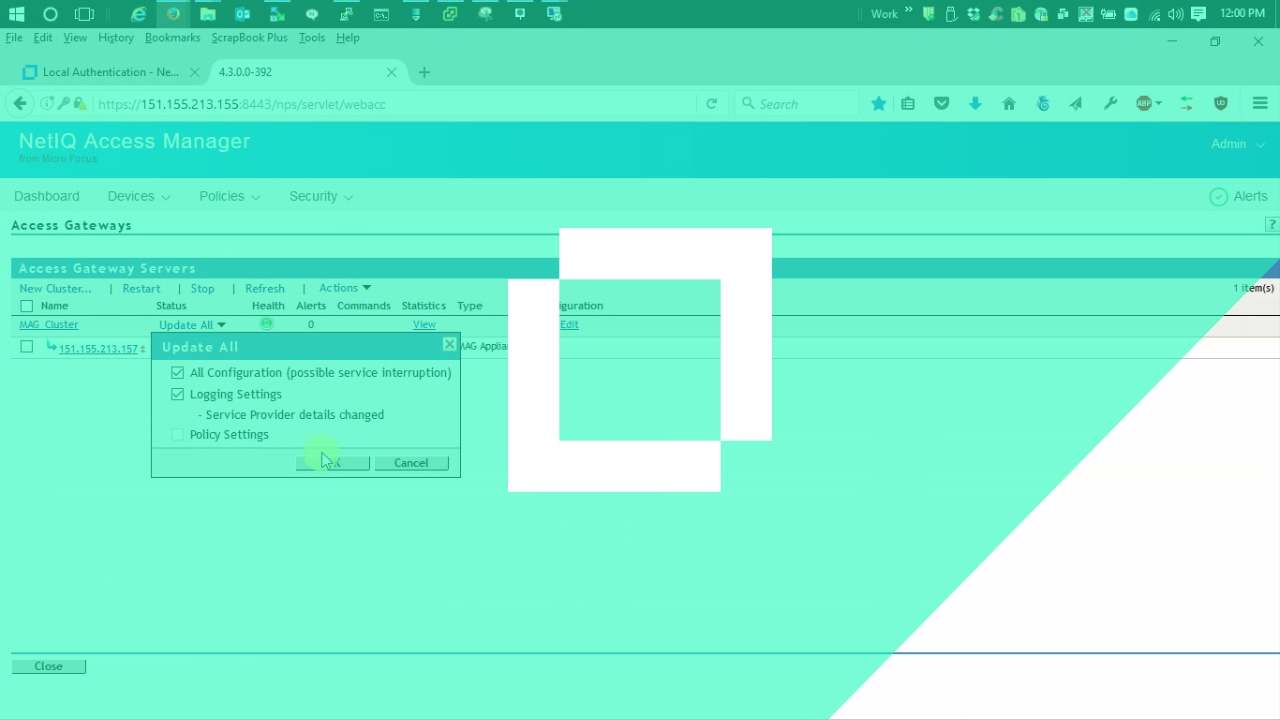Uncheck the Logging Settings checkbox

(178, 395)
